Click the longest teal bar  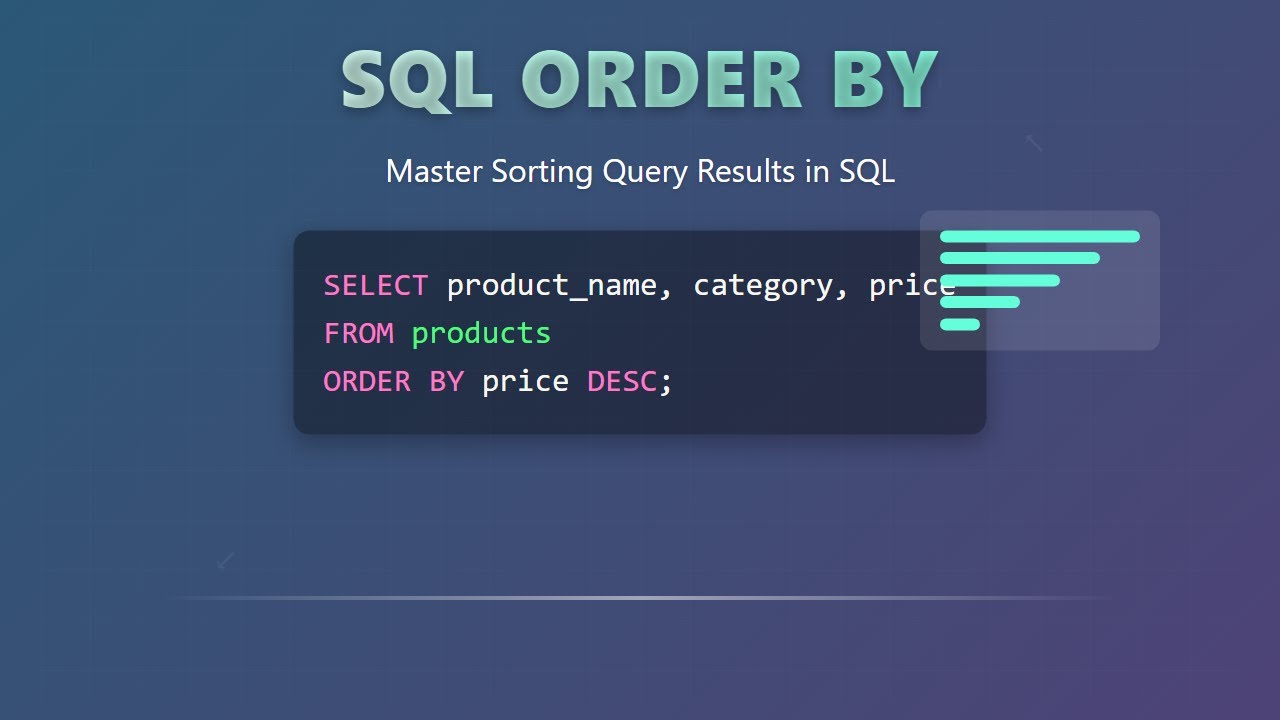(x=1040, y=237)
